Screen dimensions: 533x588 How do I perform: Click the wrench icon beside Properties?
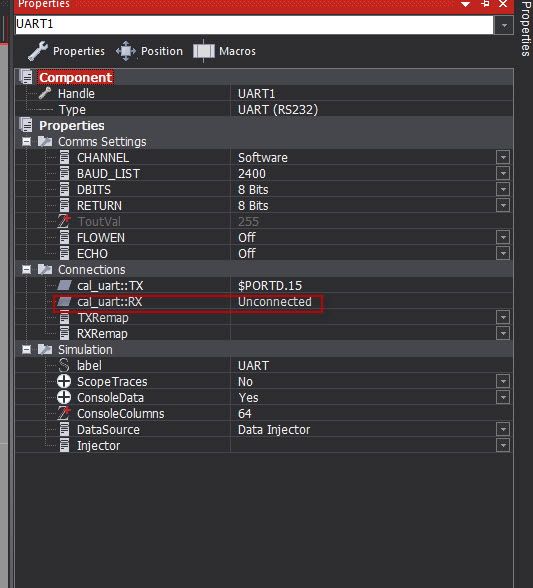tap(38, 51)
